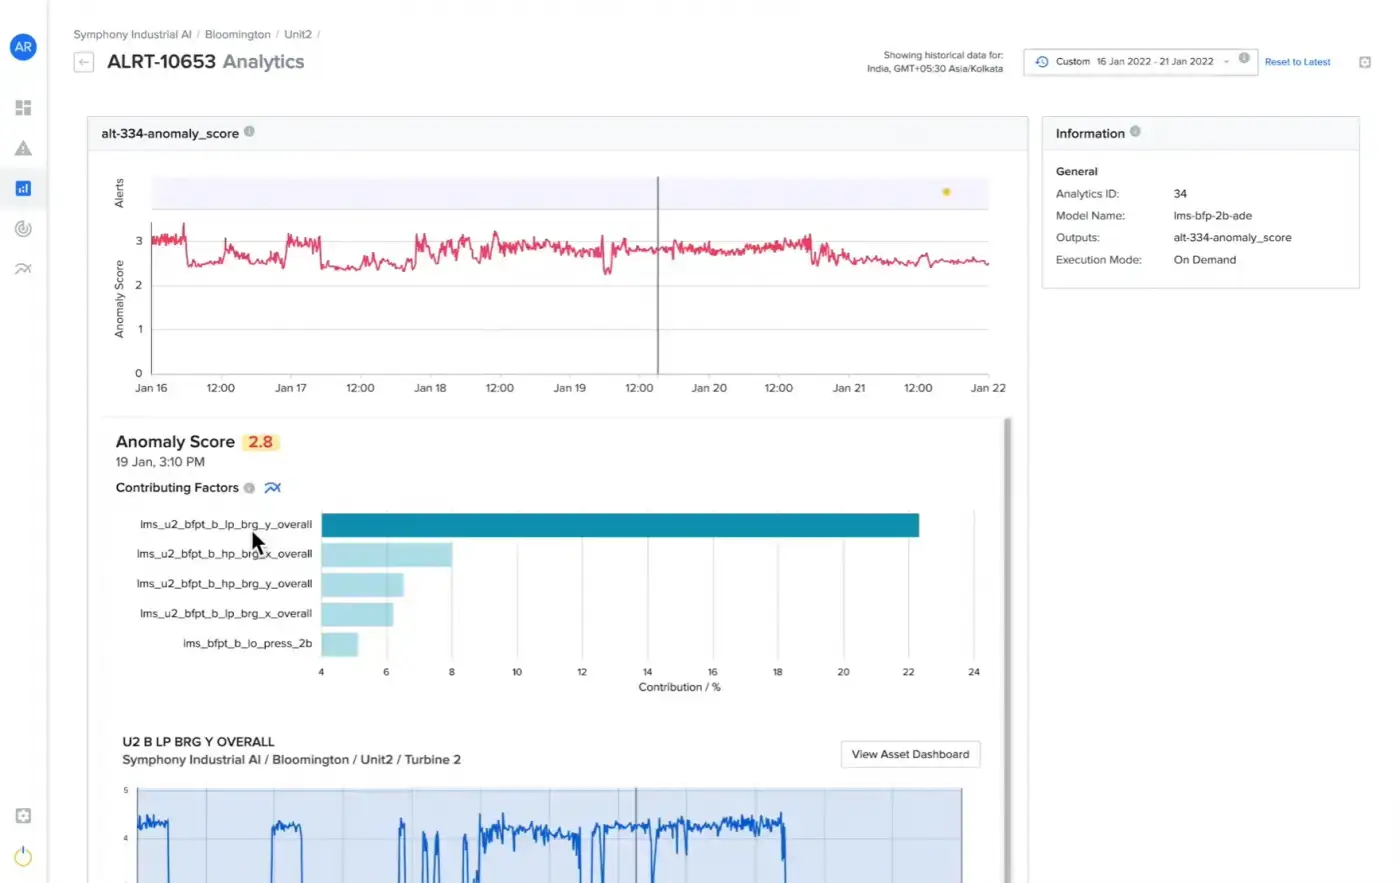Click Reset to Latest link
Image resolution: width=1400 pixels, height=883 pixels.
click(1297, 62)
